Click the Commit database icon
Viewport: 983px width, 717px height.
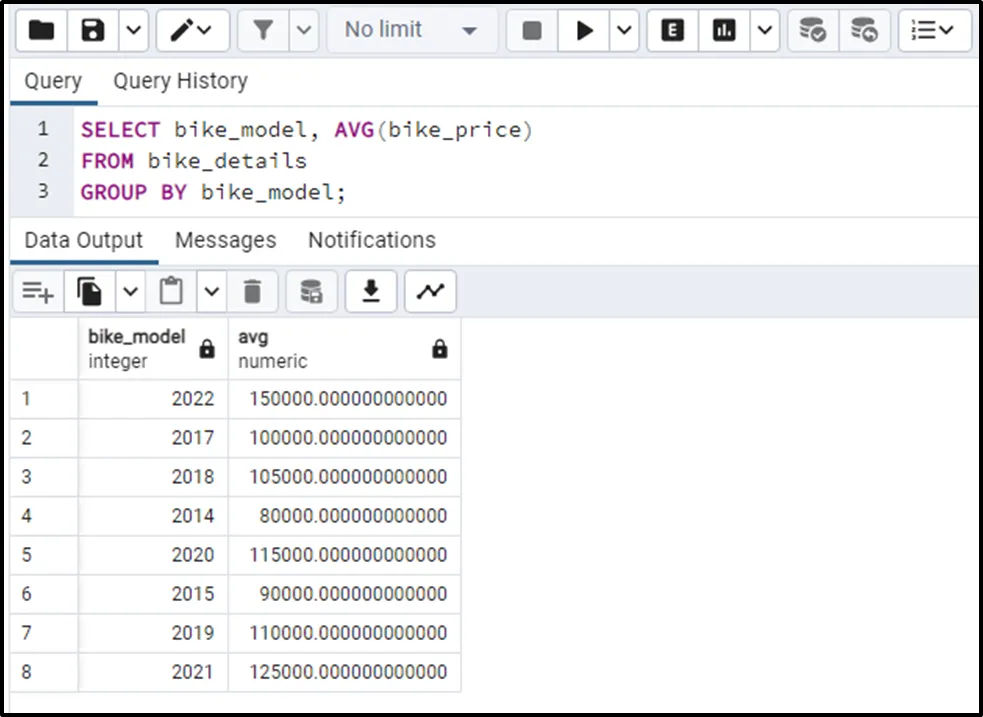(812, 31)
